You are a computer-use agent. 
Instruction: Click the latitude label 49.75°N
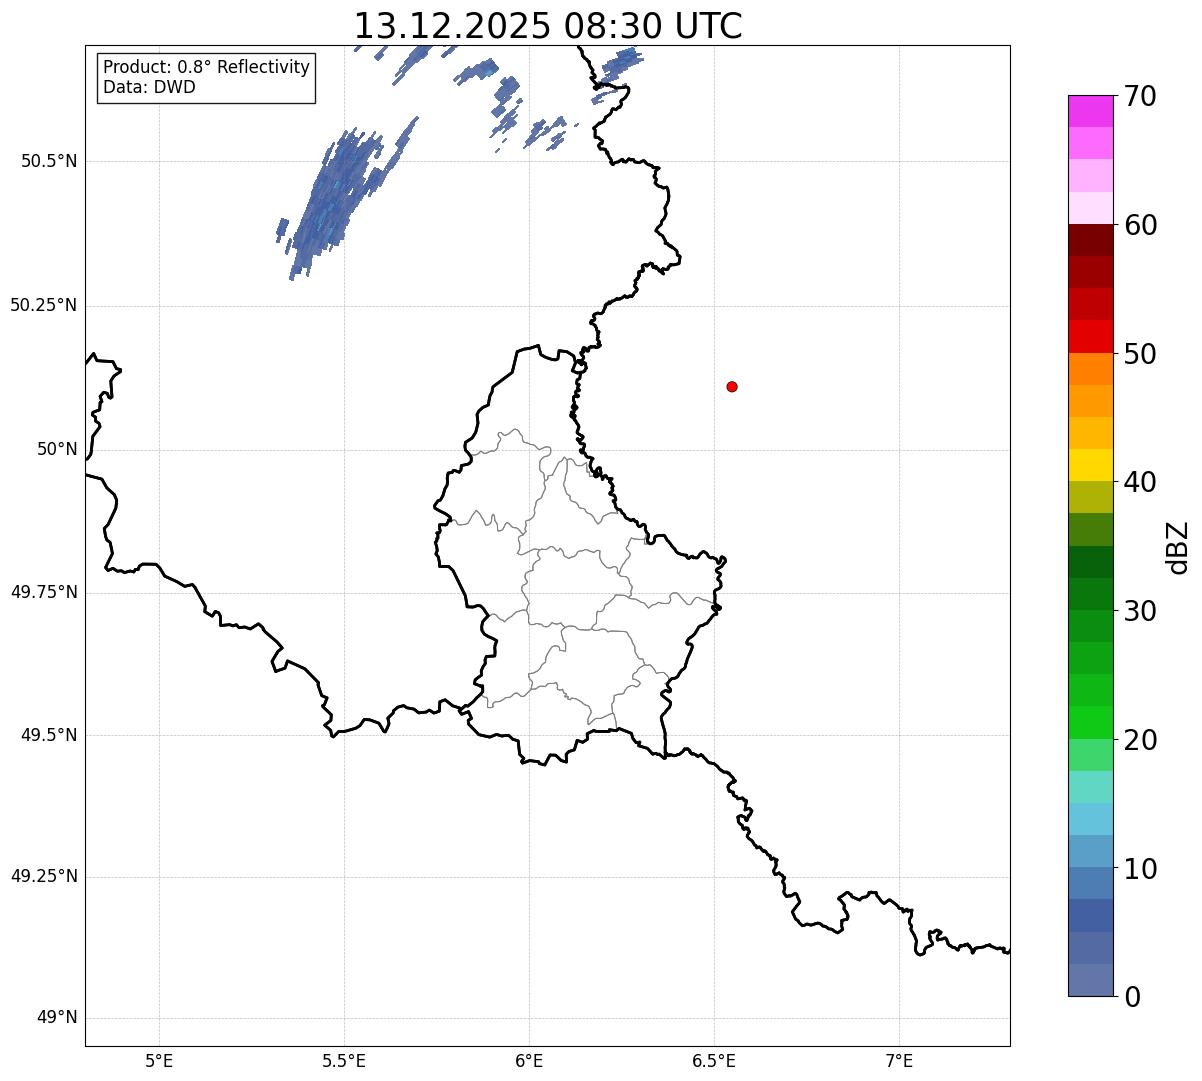pos(44,592)
